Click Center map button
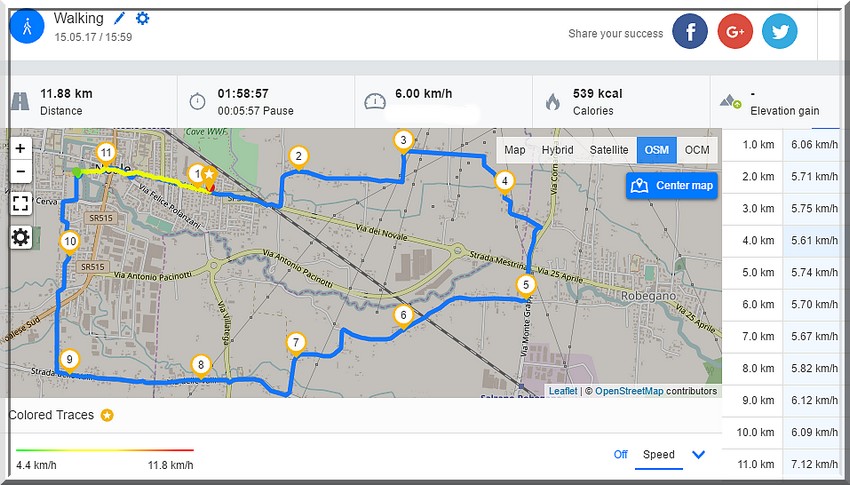 coord(673,185)
